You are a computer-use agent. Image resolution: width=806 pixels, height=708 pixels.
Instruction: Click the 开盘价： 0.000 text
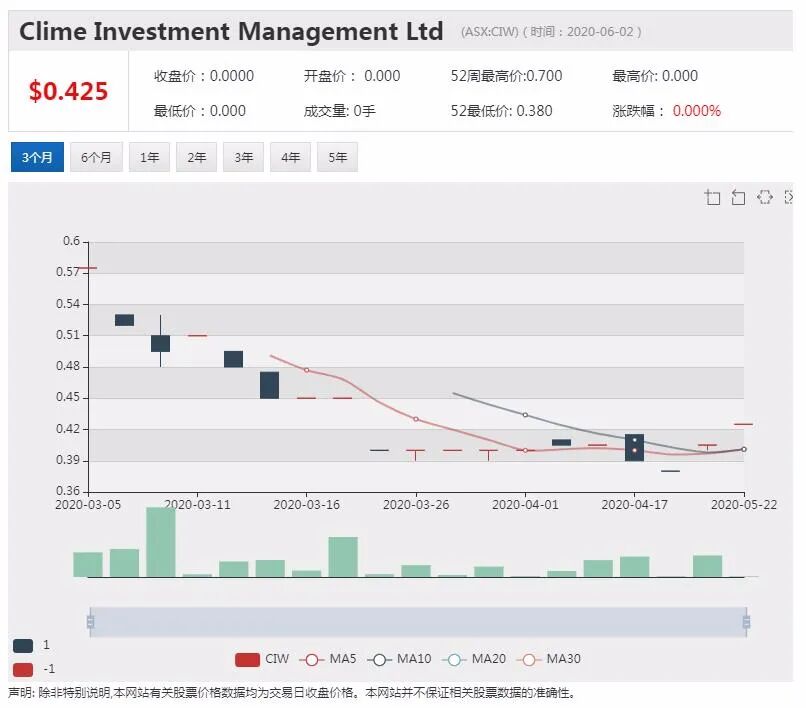(352, 76)
